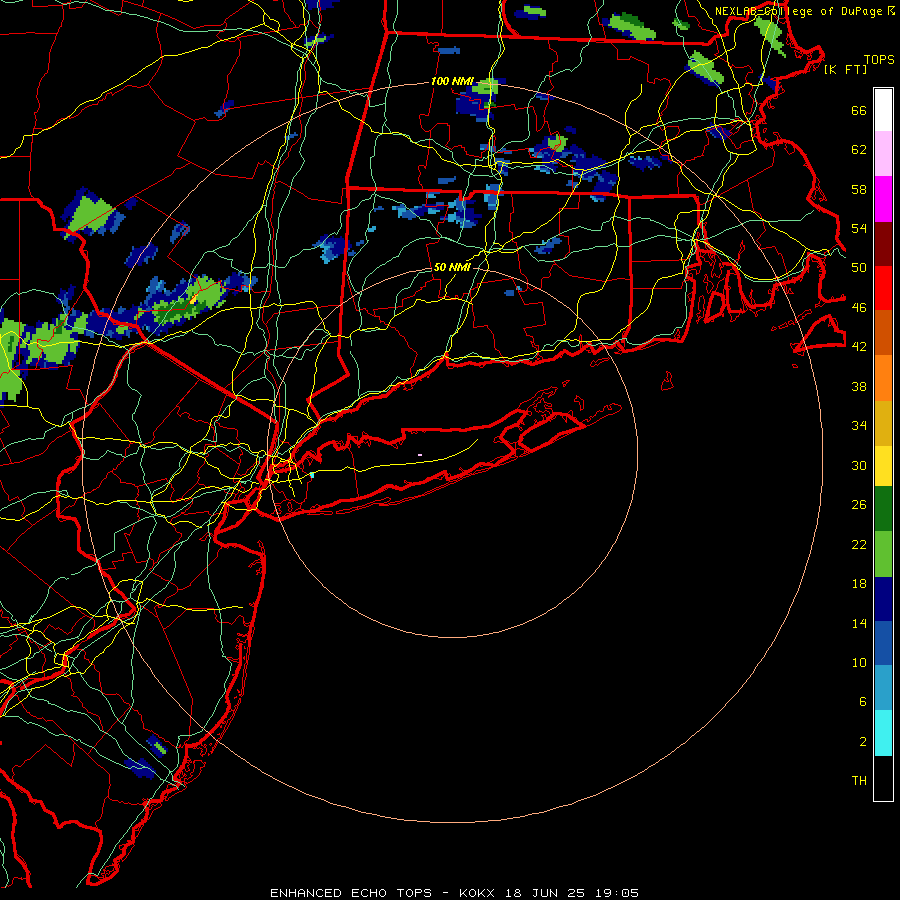Click the '6' legend value

click(x=863, y=701)
